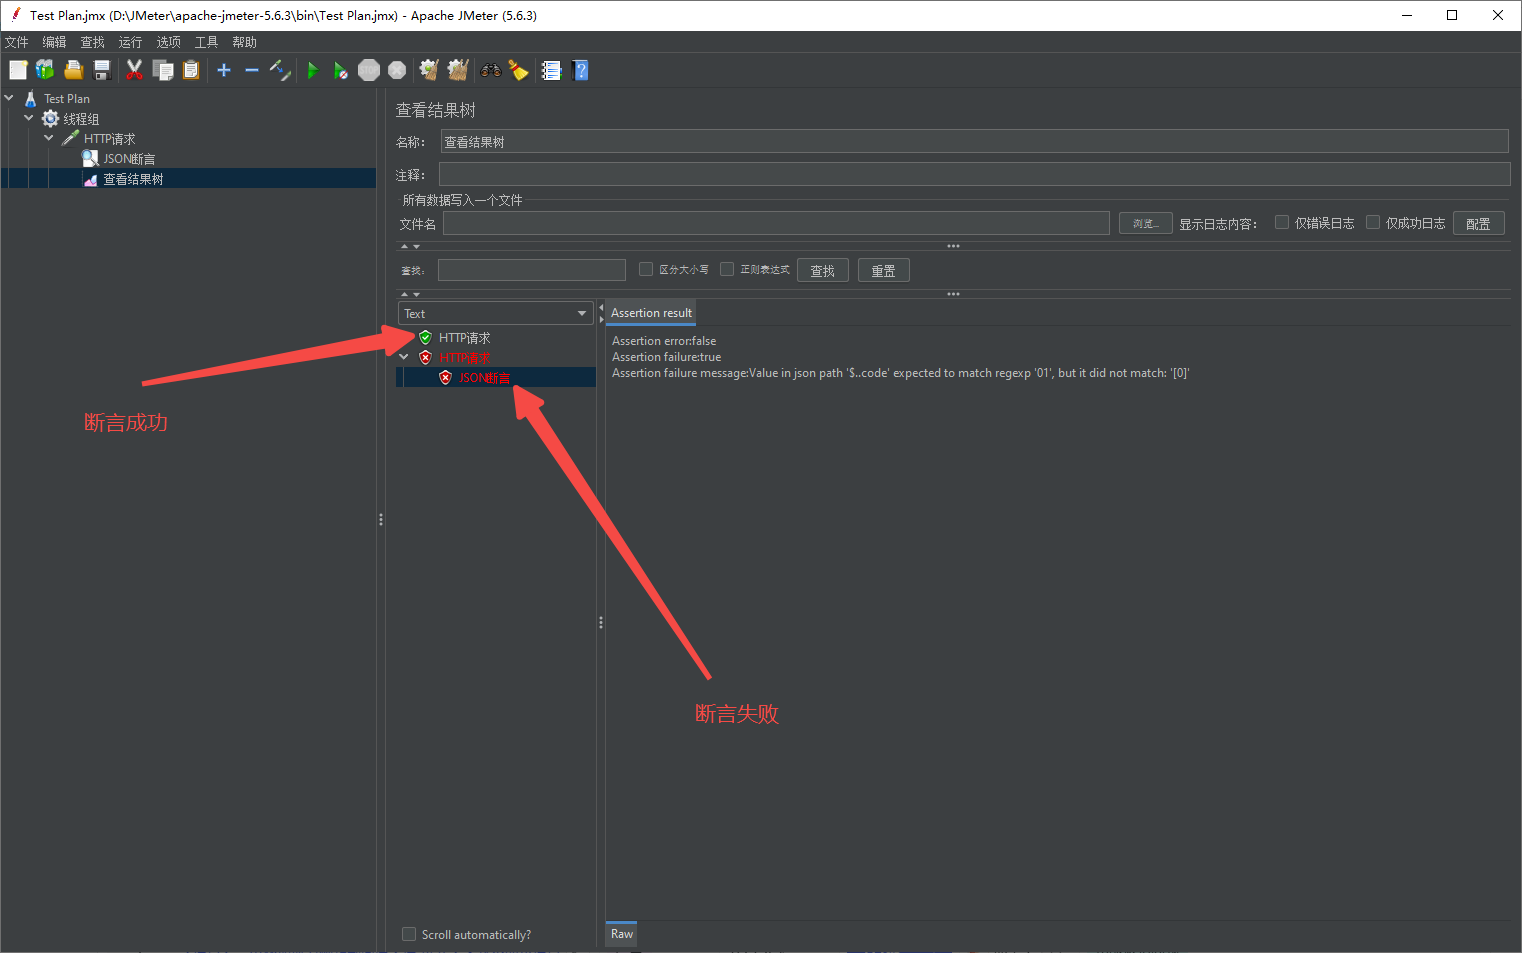Click the 重置 reset button
Image resolution: width=1522 pixels, height=953 pixels.
(883, 270)
